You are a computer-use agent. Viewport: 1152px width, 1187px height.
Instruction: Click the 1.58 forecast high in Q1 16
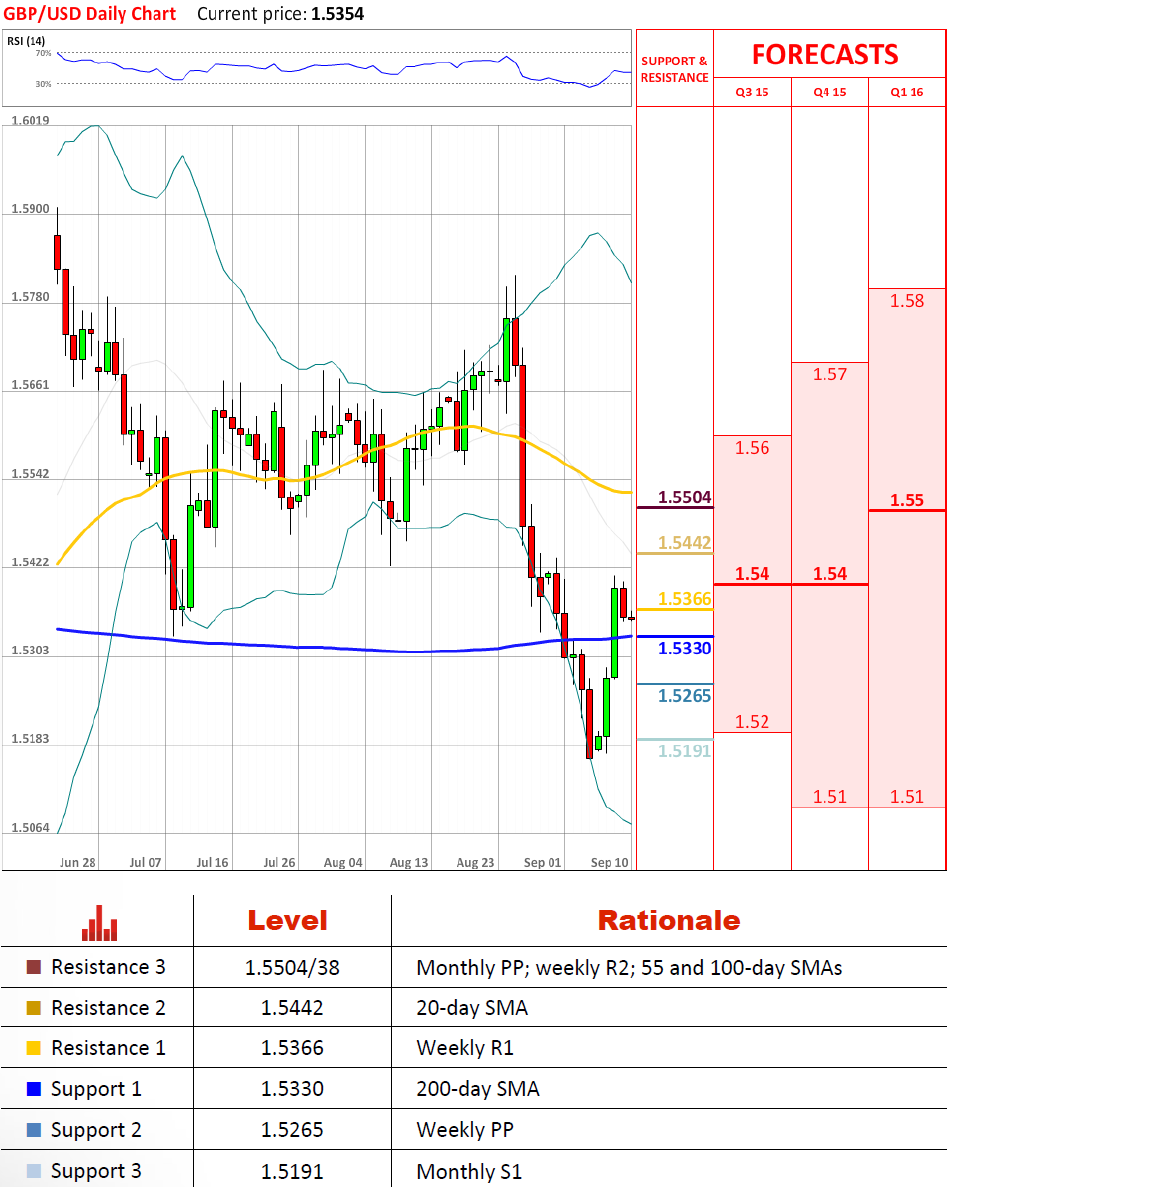coord(907,301)
